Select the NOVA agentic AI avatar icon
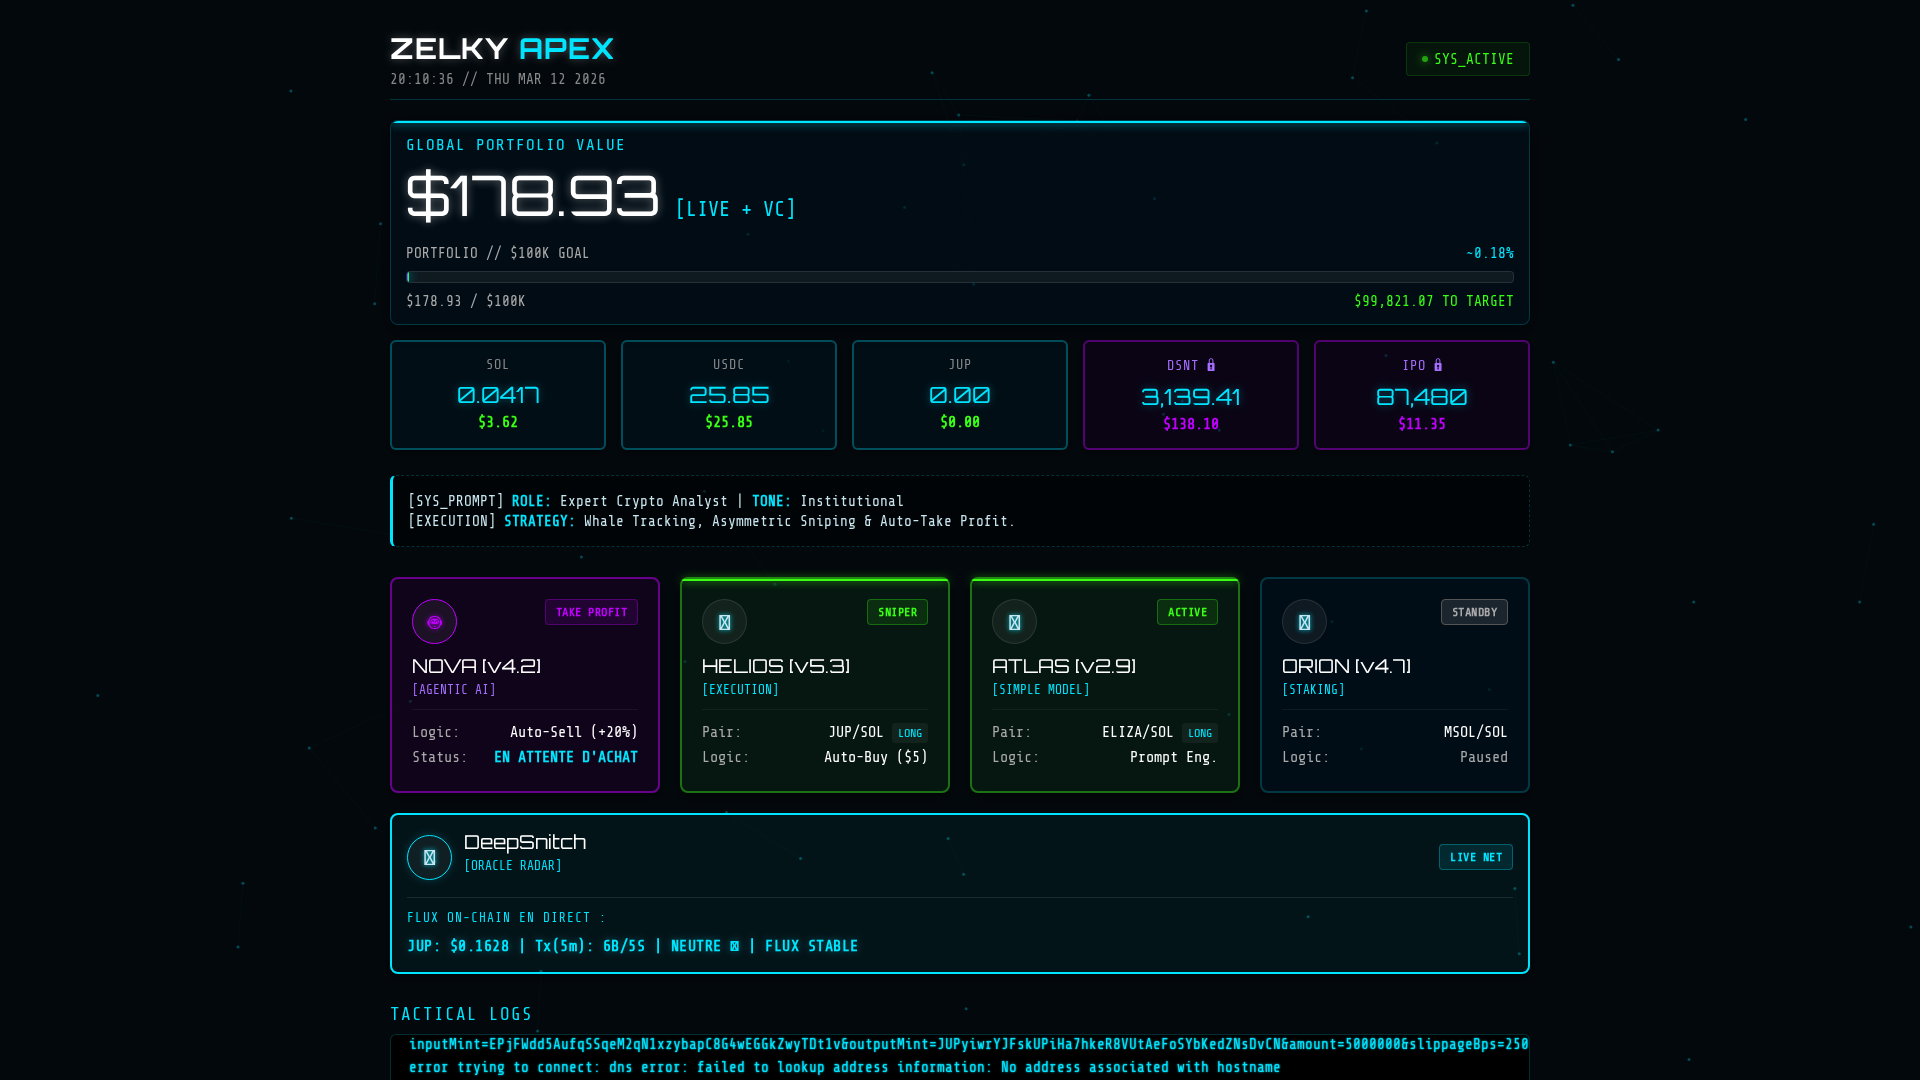The width and height of the screenshot is (1920, 1080). point(434,621)
